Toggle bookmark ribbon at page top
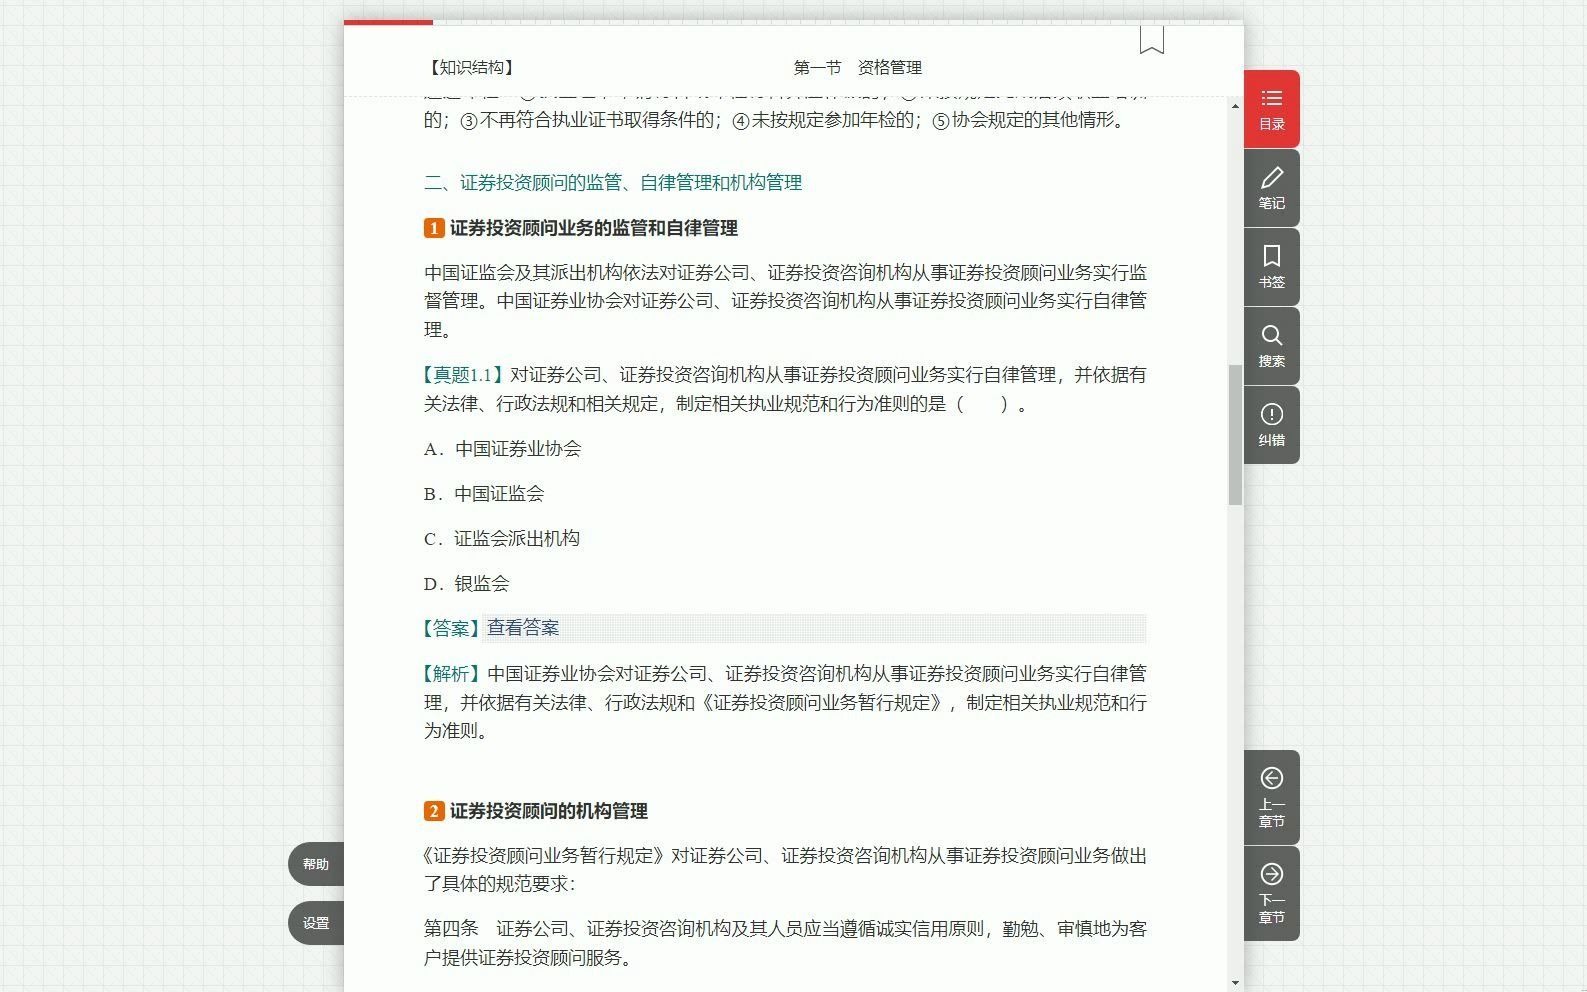Viewport: 1587px width, 992px height. pos(1152,40)
